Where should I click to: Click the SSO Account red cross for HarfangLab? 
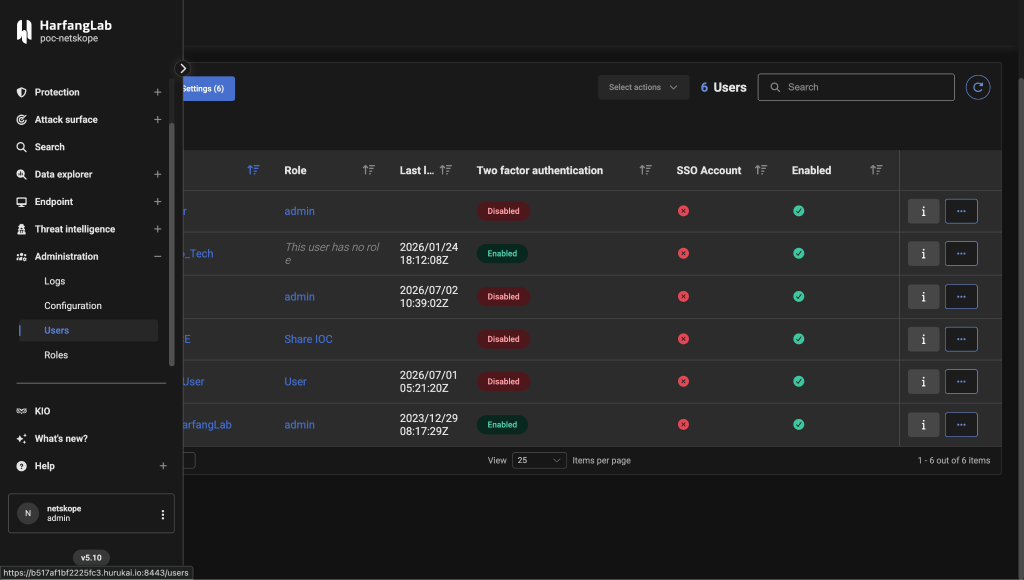click(683, 425)
